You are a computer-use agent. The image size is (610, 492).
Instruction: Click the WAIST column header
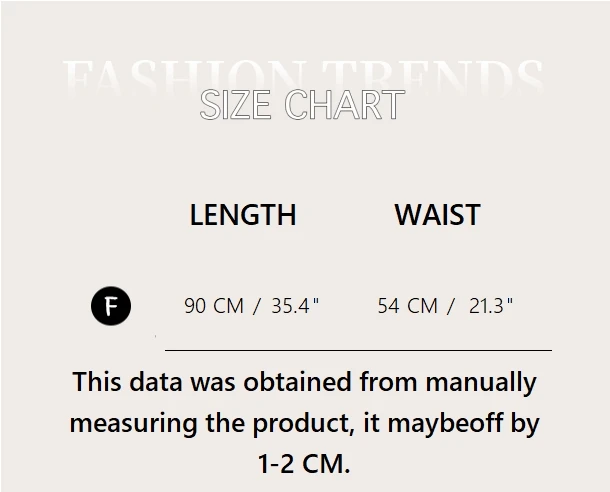(x=437, y=215)
